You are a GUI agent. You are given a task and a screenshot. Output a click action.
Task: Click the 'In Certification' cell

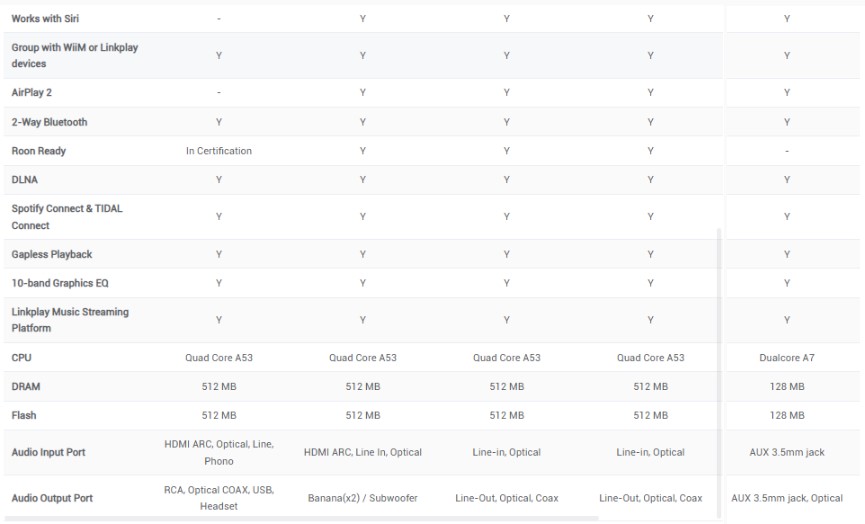pos(219,151)
